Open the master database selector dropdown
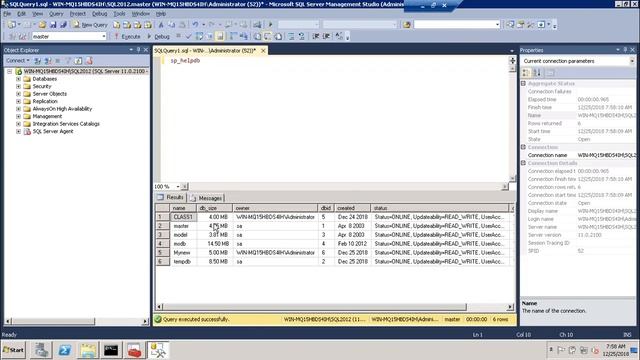 [x=104, y=36]
